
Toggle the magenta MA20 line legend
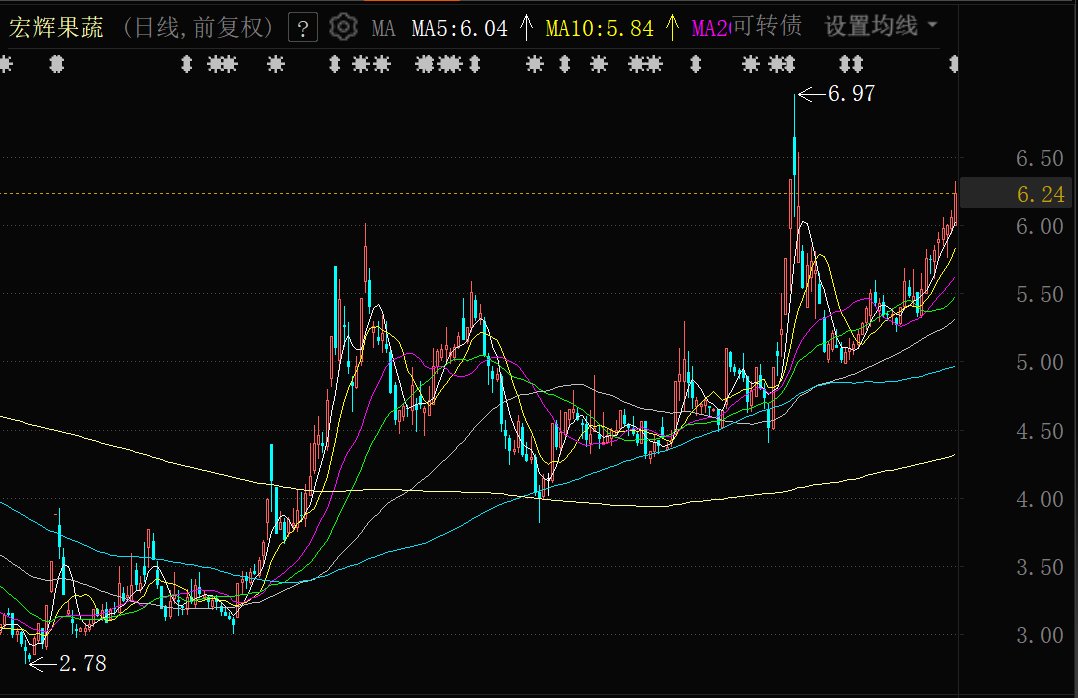click(710, 28)
